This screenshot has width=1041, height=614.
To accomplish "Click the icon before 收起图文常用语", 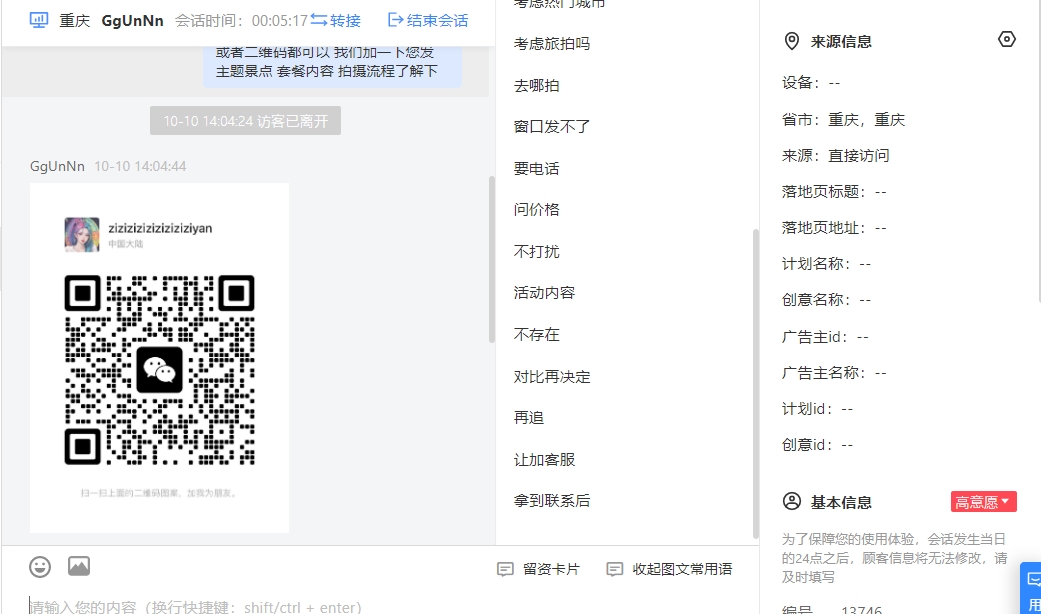I will pyautogui.click(x=615, y=569).
